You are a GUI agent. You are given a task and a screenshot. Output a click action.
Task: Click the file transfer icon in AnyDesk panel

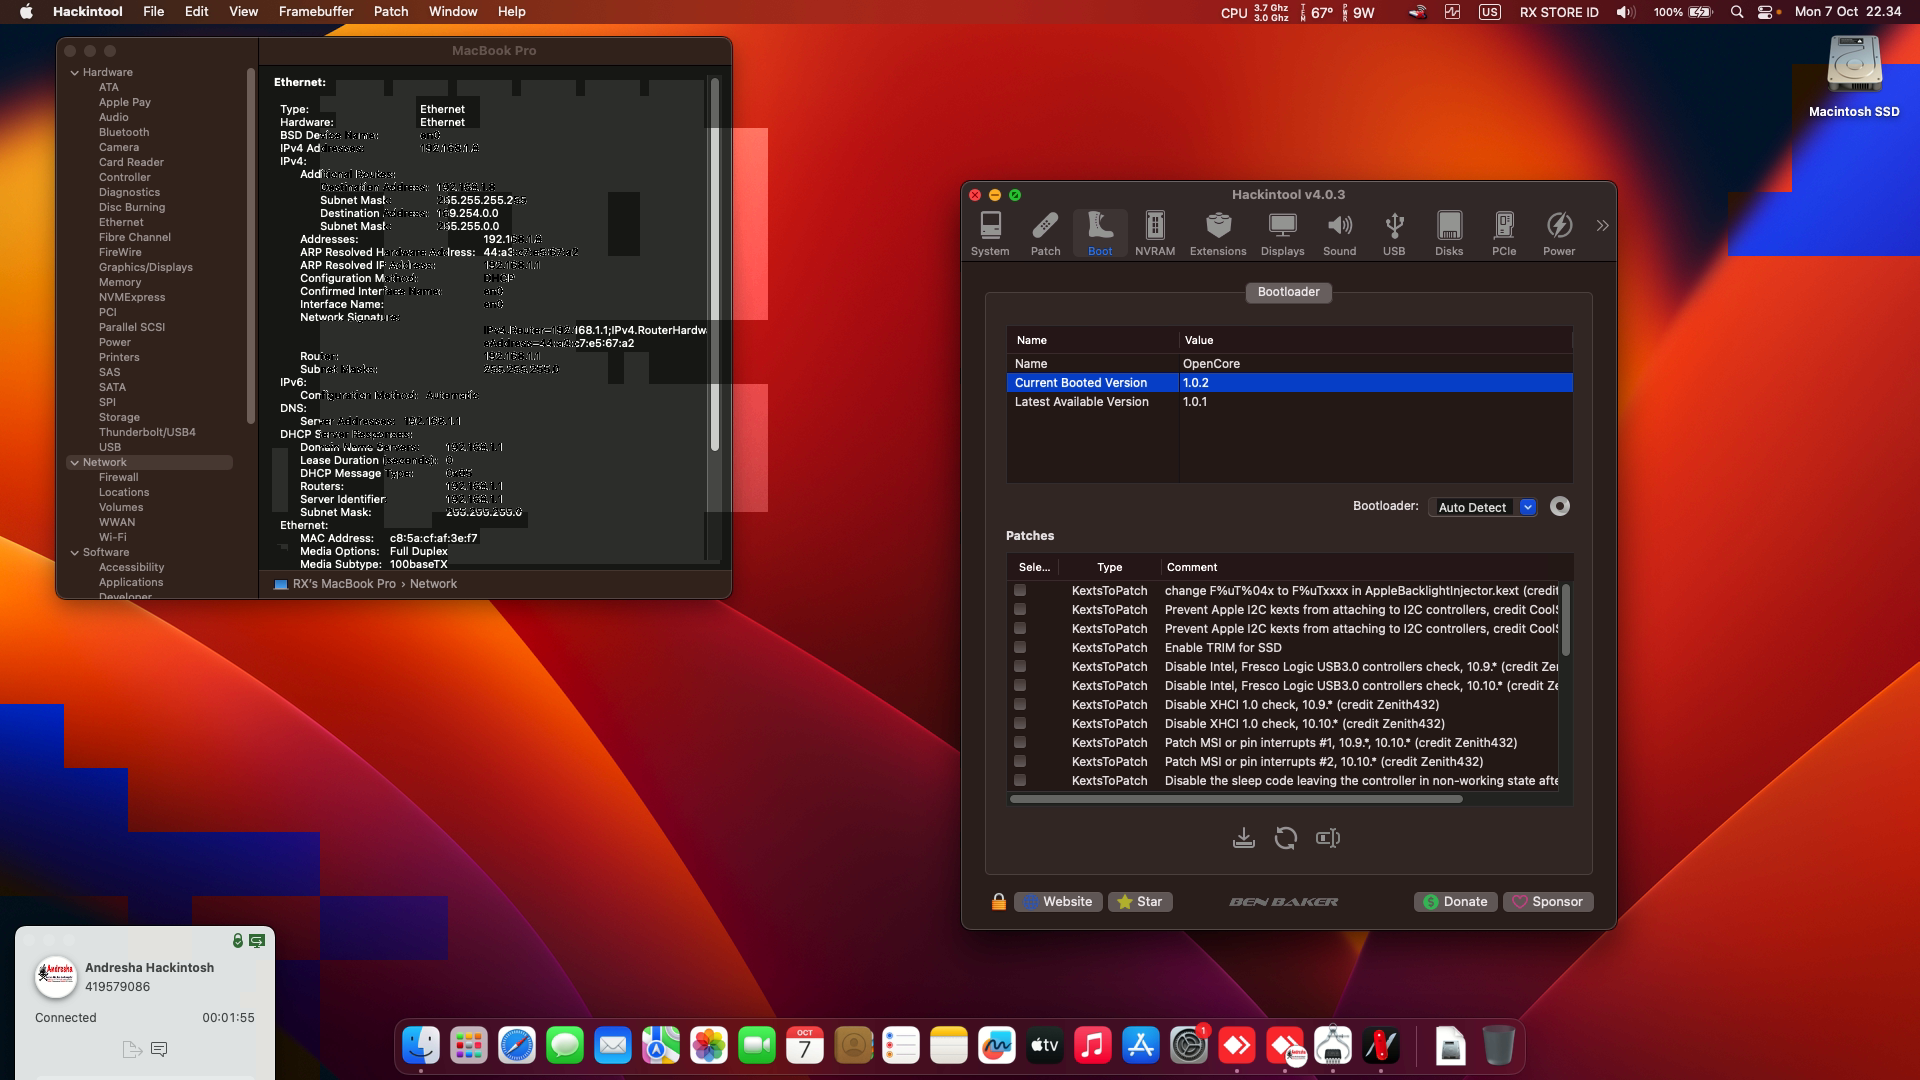click(x=131, y=1049)
